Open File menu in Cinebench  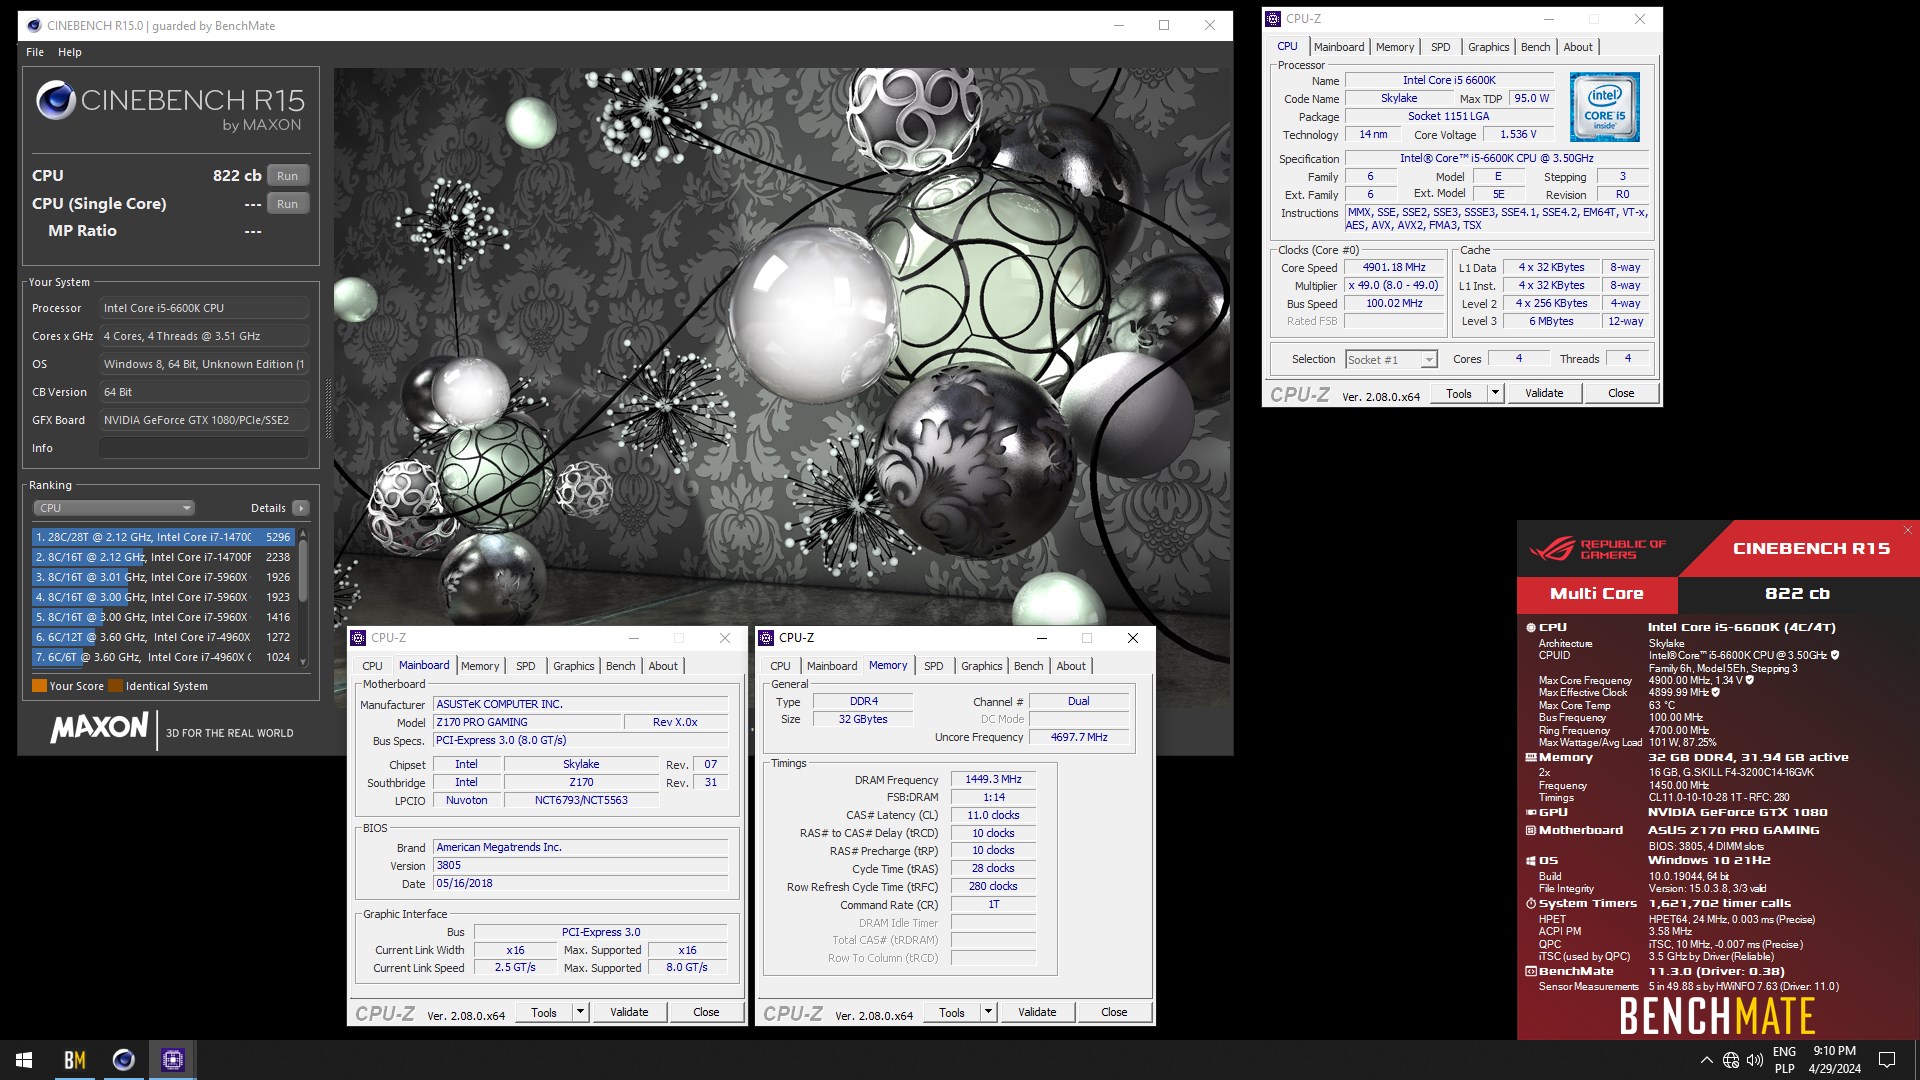35,52
